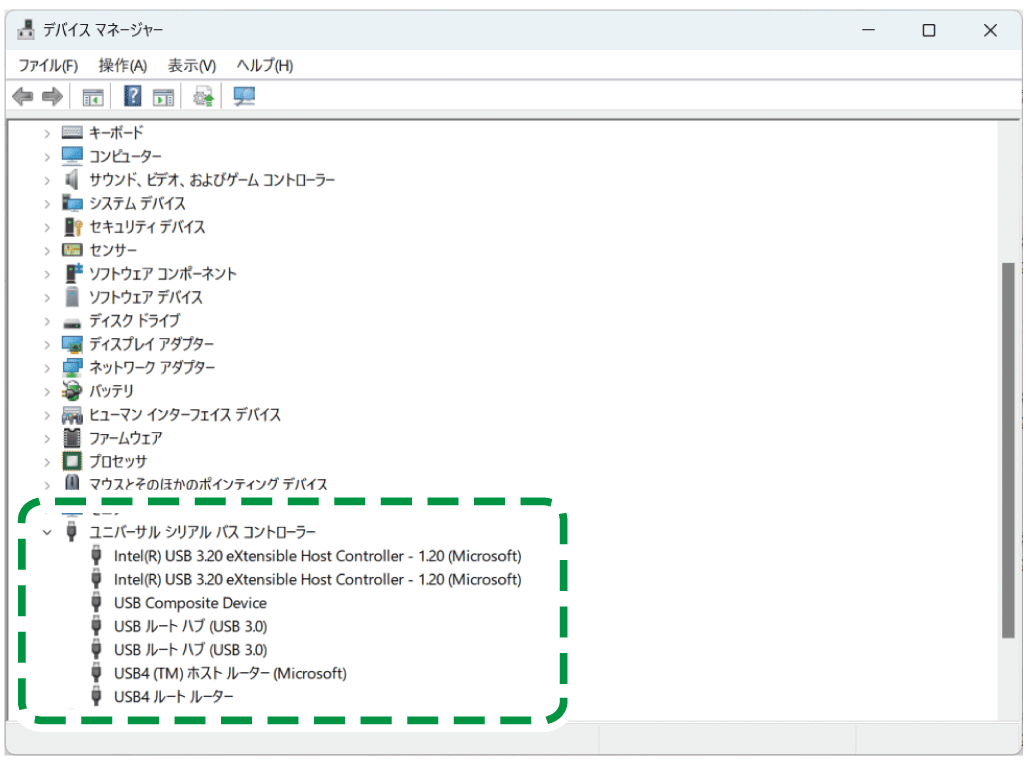Click the Scan hardware changes monitor icon
Screen dimensions: 1028x760
click(x=243, y=96)
